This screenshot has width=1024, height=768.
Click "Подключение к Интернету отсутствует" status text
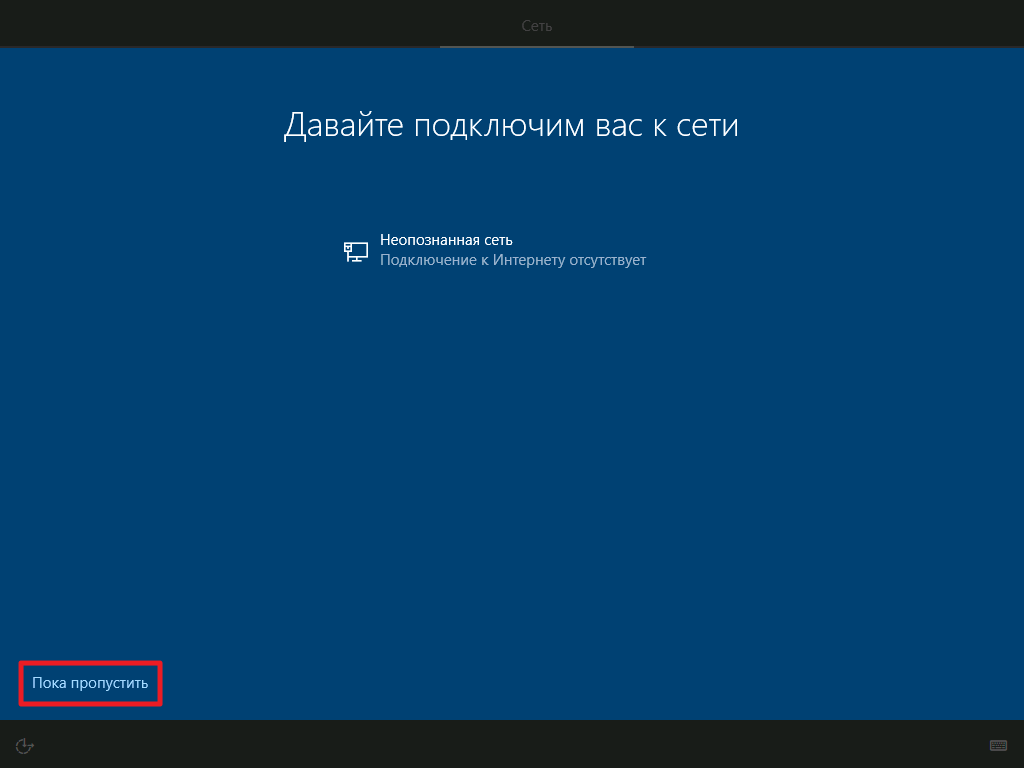pos(513,260)
